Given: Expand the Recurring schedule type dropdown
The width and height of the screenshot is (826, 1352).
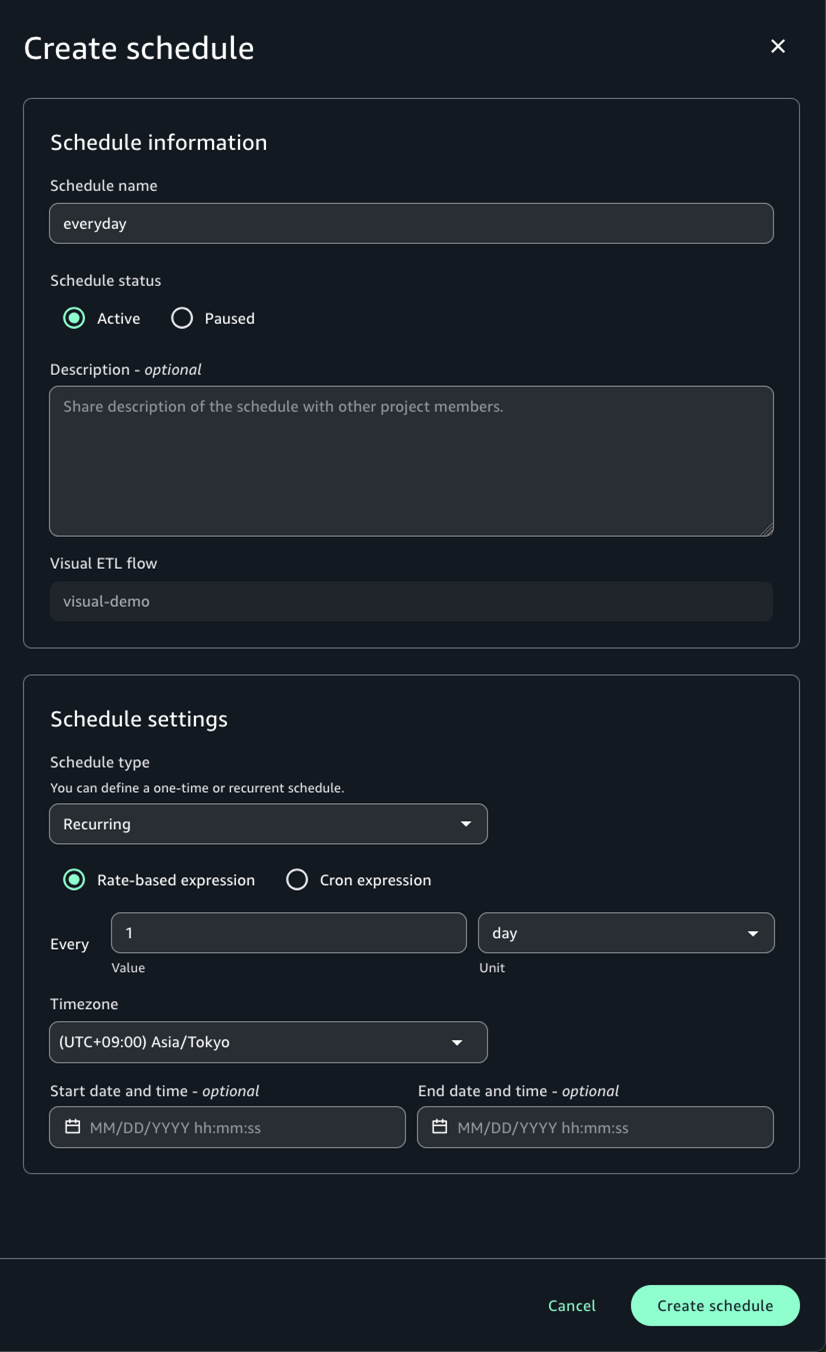Looking at the screenshot, I should pos(267,824).
